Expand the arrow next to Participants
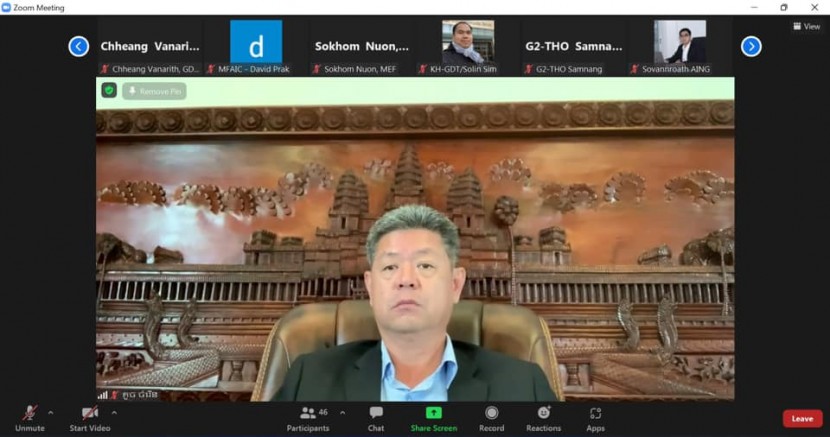The width and height of the screenshot is (830, 437). [342, 412]
